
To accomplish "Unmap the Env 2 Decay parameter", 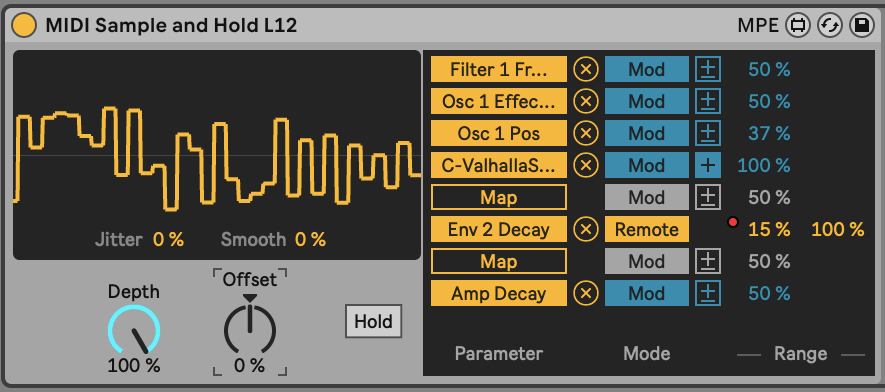I will (x=586, y=230).
